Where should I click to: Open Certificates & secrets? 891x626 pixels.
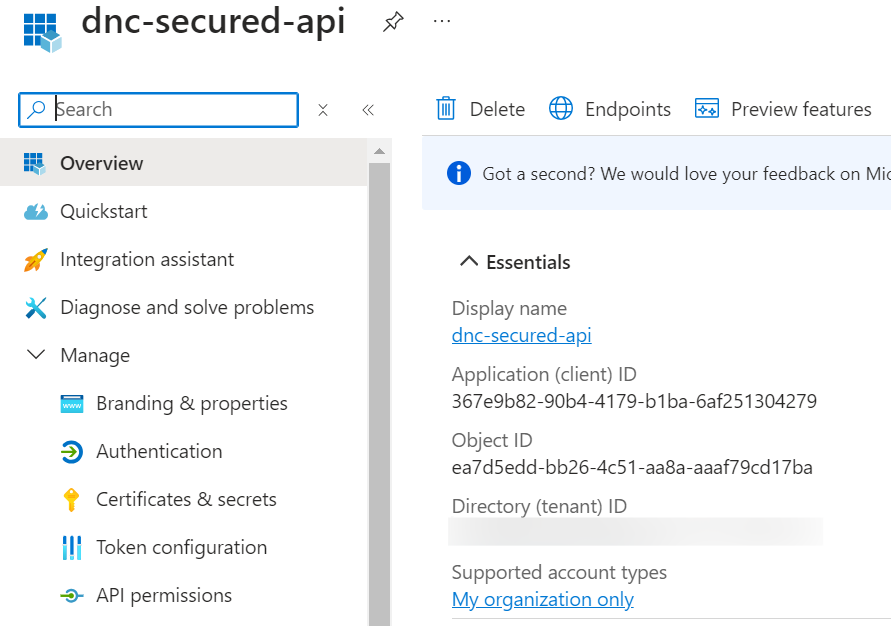pos(184,500)
